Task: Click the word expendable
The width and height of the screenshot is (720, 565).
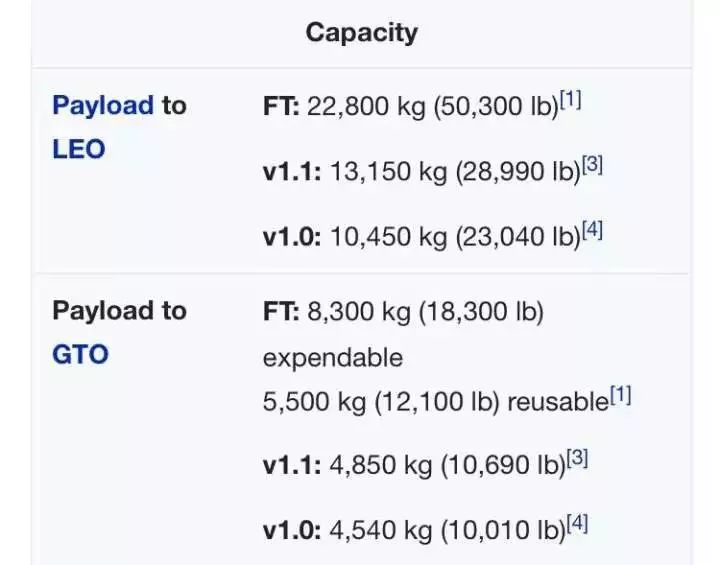Action: point(333,357)
